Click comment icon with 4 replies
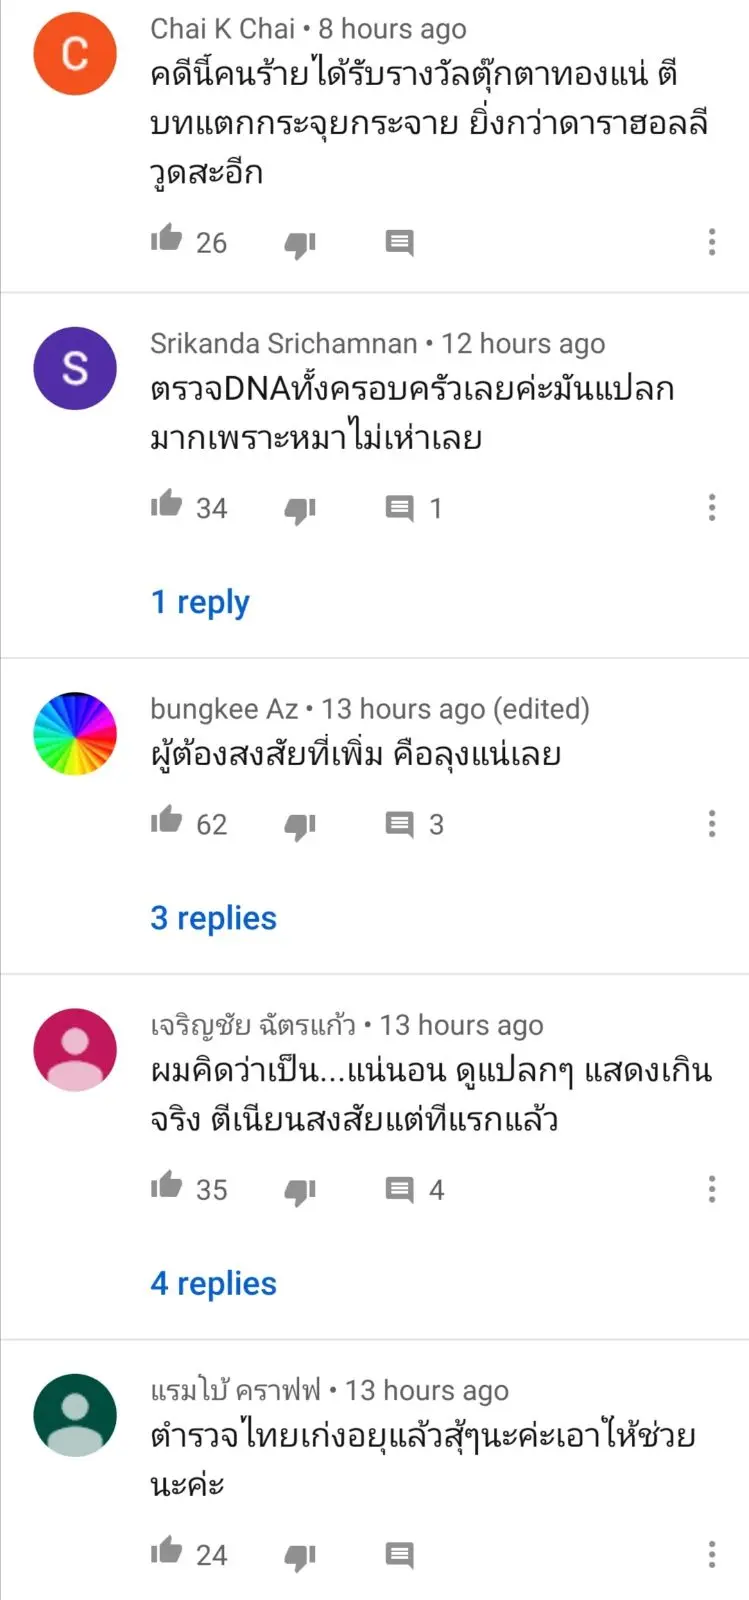Viewport: 749px width, 1600px height. [x=399, y=1190]
